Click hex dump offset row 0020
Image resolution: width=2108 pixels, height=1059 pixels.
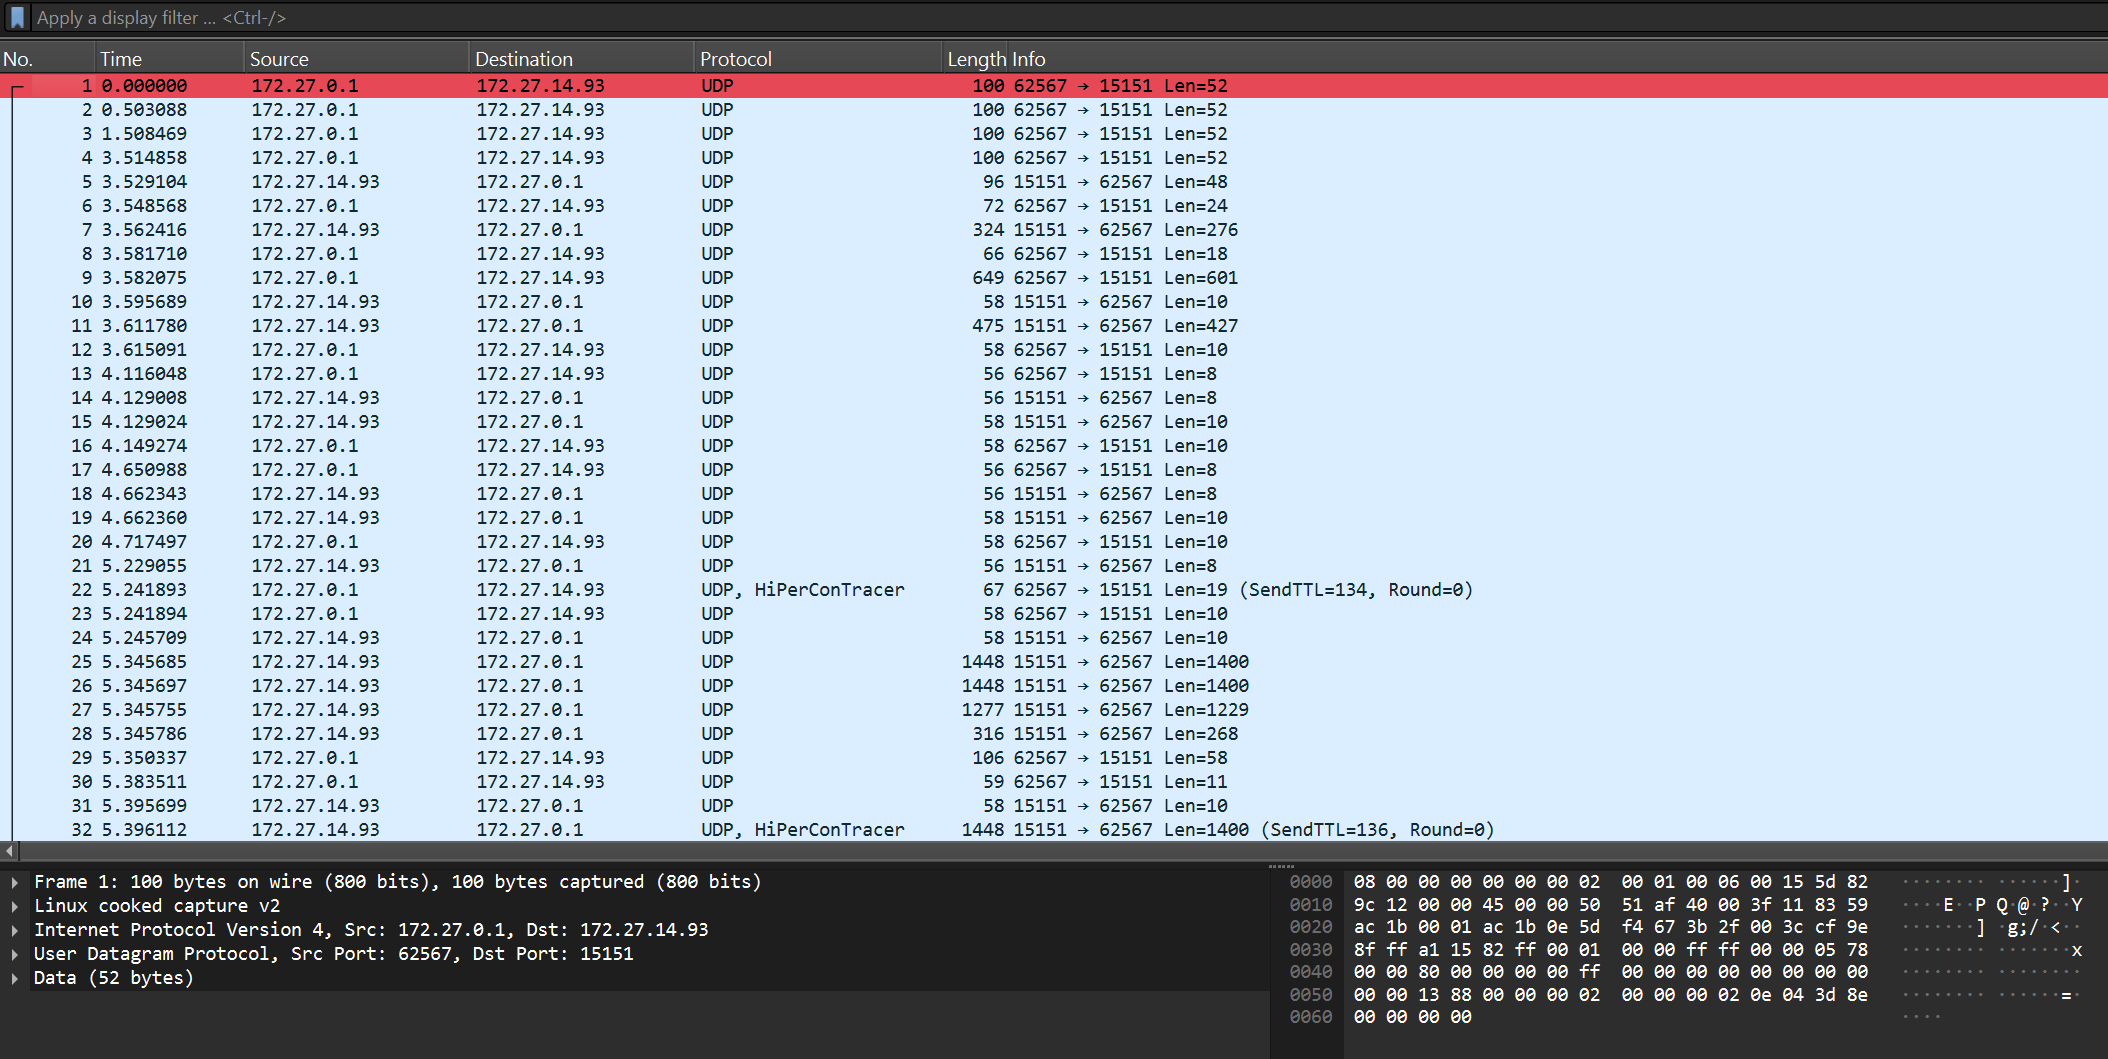[x=1310, y=927]
